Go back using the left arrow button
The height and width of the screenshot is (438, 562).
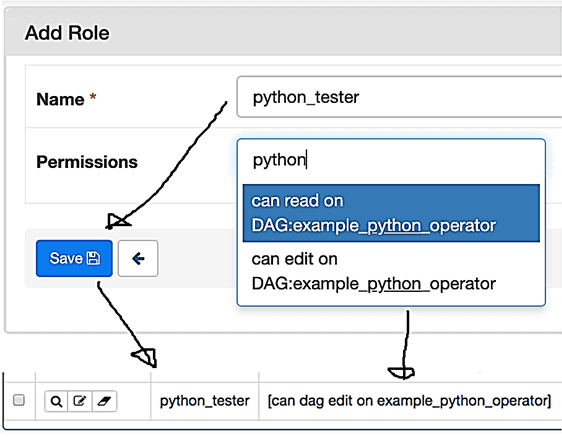coord(138,258)
